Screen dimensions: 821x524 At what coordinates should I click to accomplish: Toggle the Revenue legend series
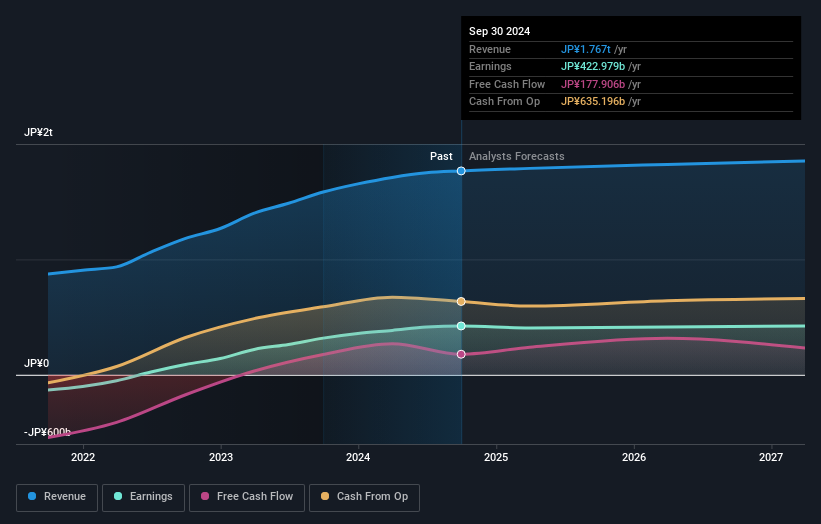click(57, 497)
